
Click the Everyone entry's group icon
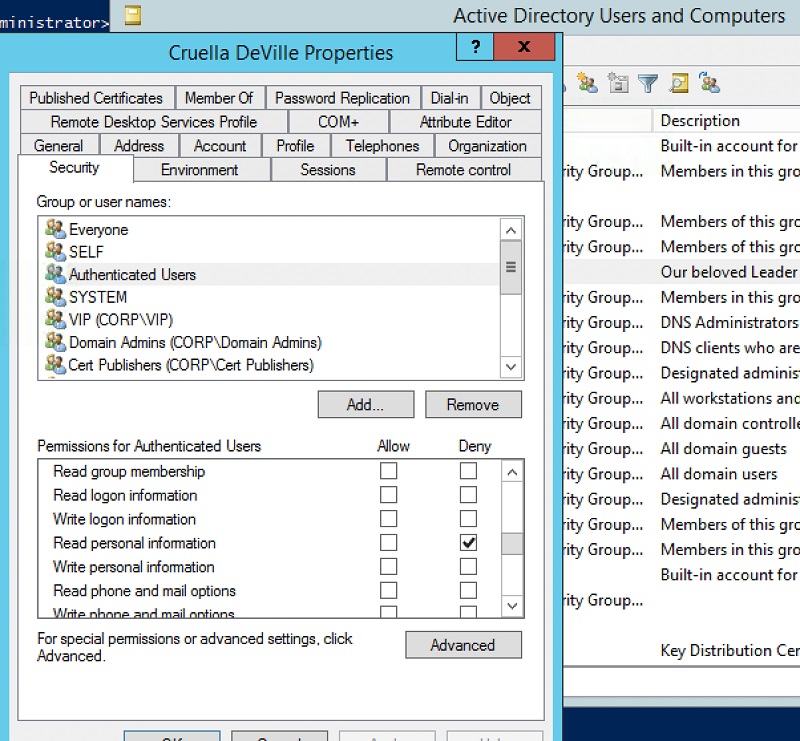click(56, 229)
